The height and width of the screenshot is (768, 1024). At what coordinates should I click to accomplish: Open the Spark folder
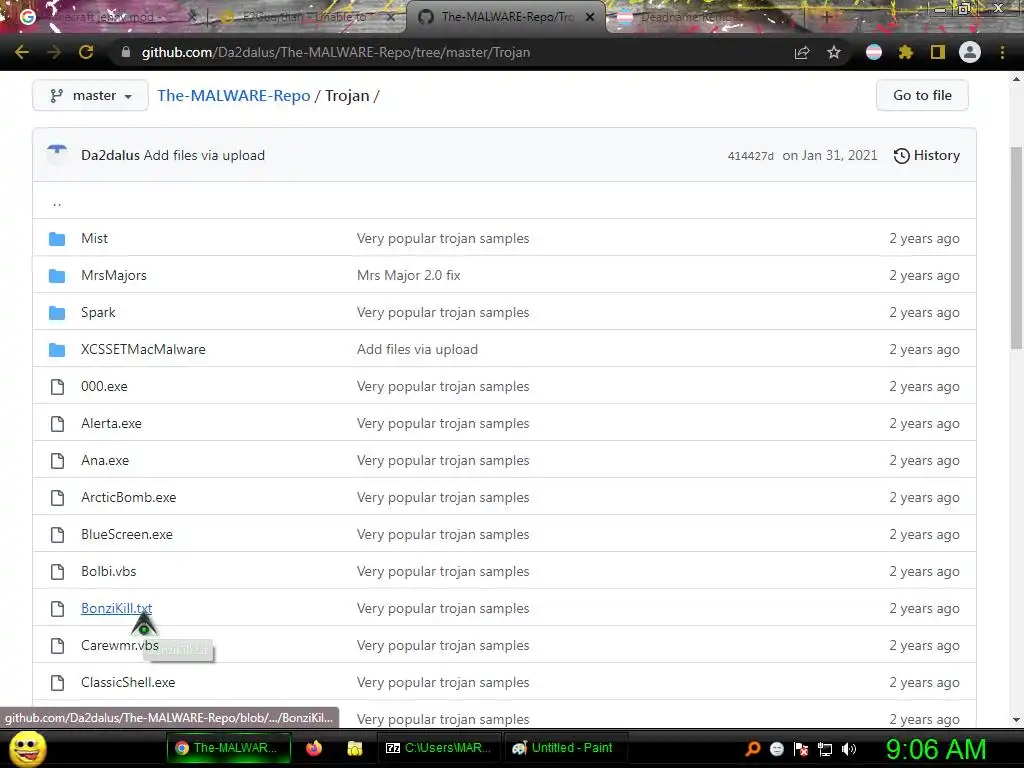98,312
